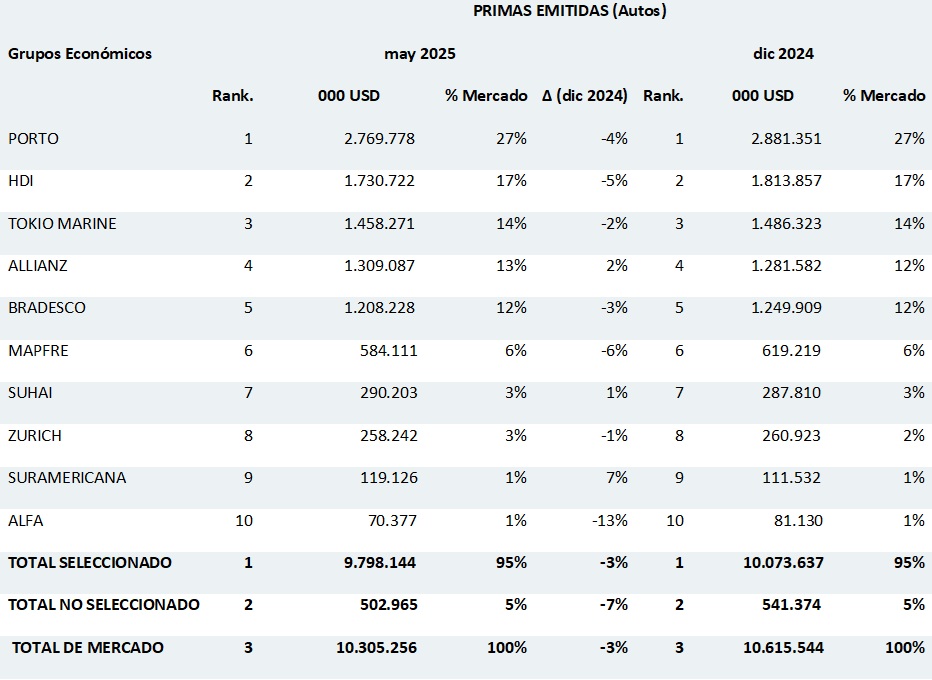The height and width of the screenshot is (680, 932).
Task: Select TOTAL NO SELECCIONADO change -7%
Action: coord(614,605)
